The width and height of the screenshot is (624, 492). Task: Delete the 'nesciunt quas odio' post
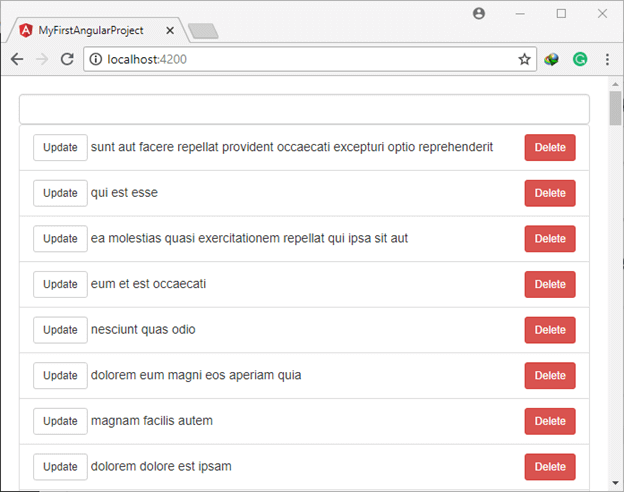pyautogui.click(x=550, y=330)
